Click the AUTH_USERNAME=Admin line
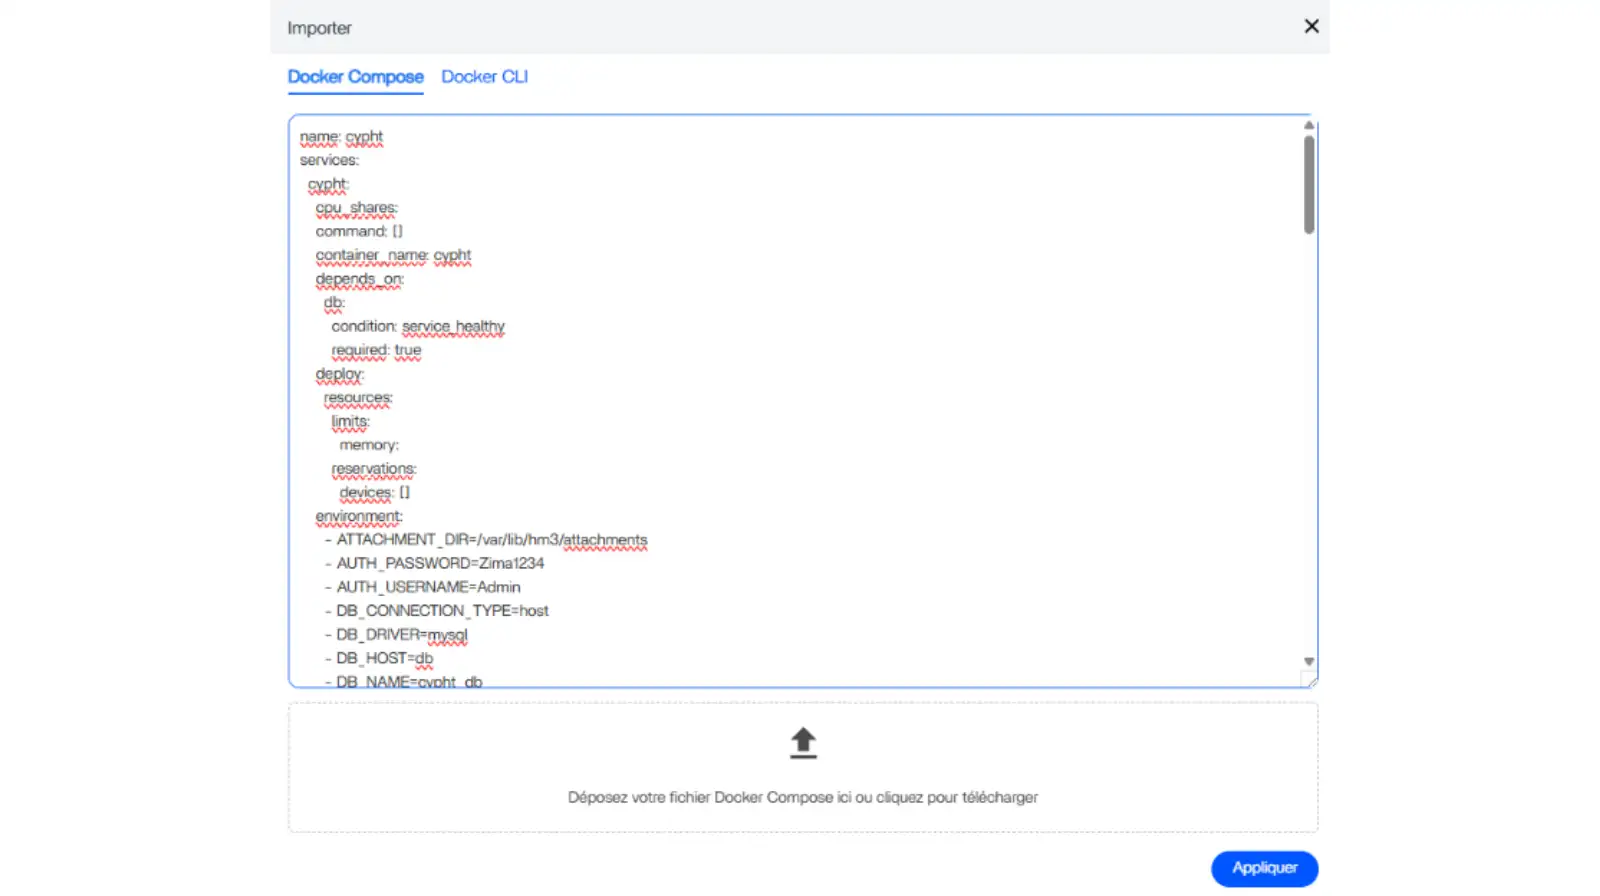The image size is (1600, 896). pyautogui.click(x=428, y=587)
